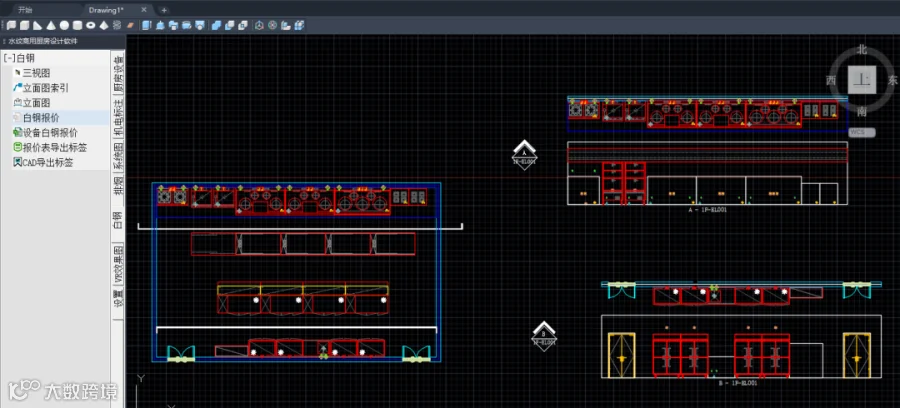Select the Cylinder solid tool
The image size is (900, 408).
tap(77, 25)
